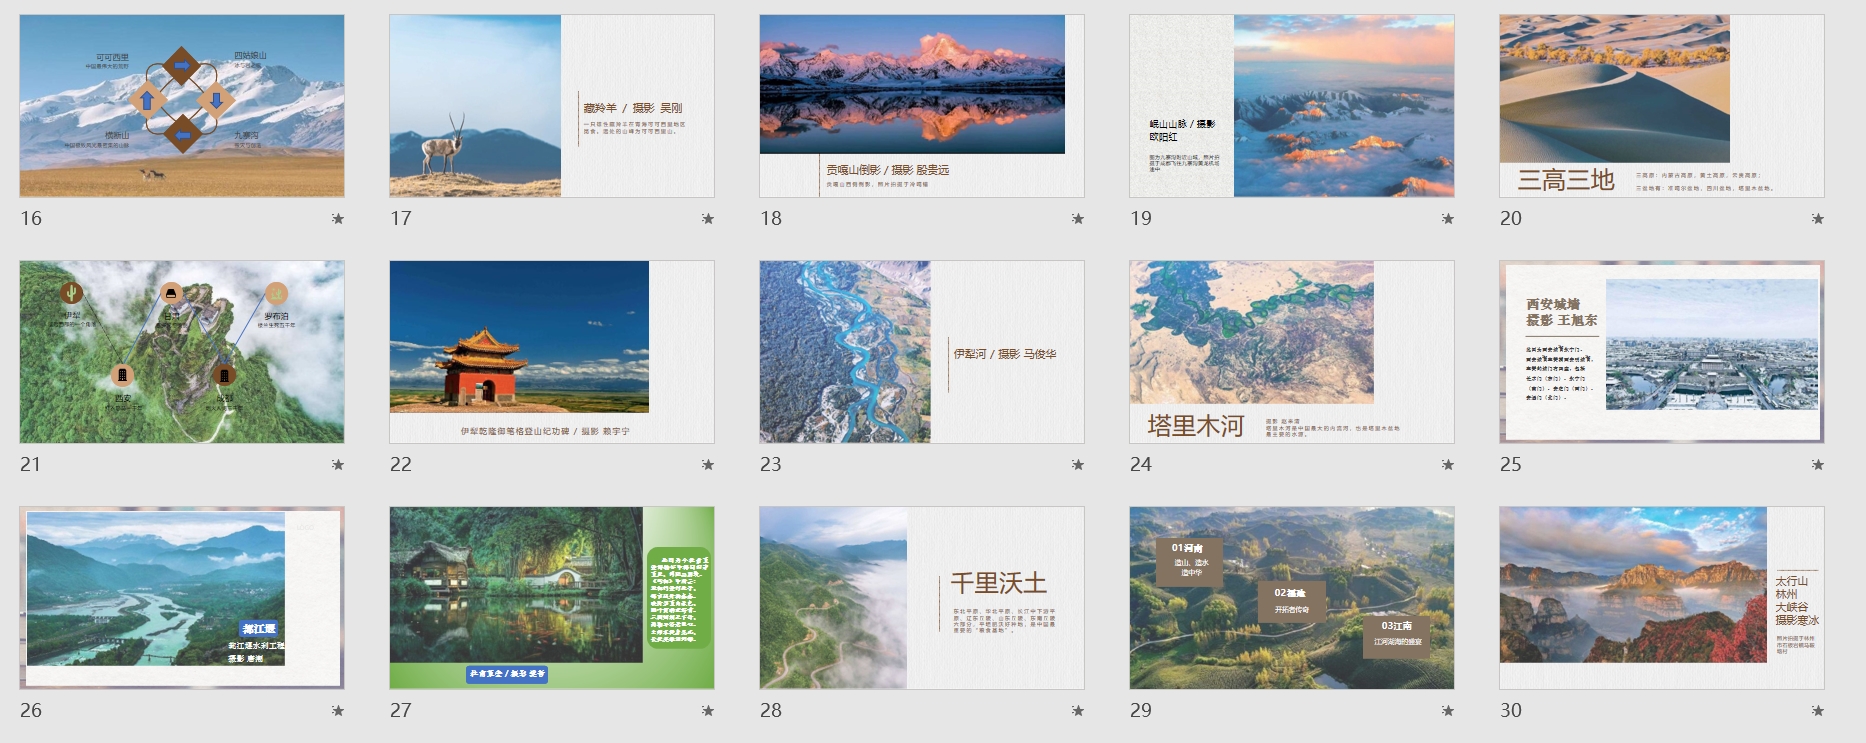Click the animation star icon under slide 24
The height and width of the screenshot is (743, 1866).
click(x=1448, y=464)
